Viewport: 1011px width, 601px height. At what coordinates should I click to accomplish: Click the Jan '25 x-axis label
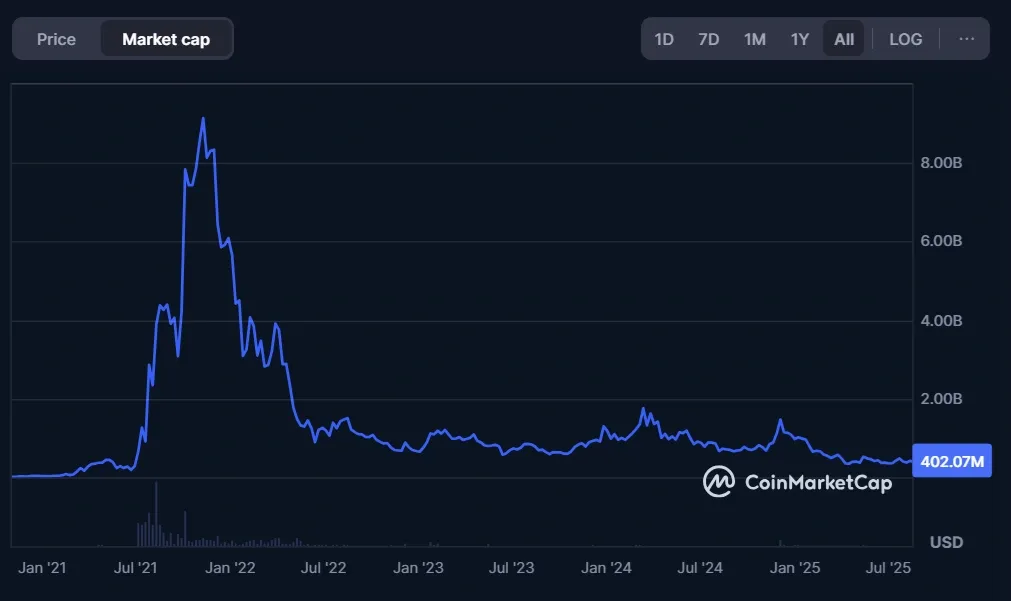tap(796, 568)
